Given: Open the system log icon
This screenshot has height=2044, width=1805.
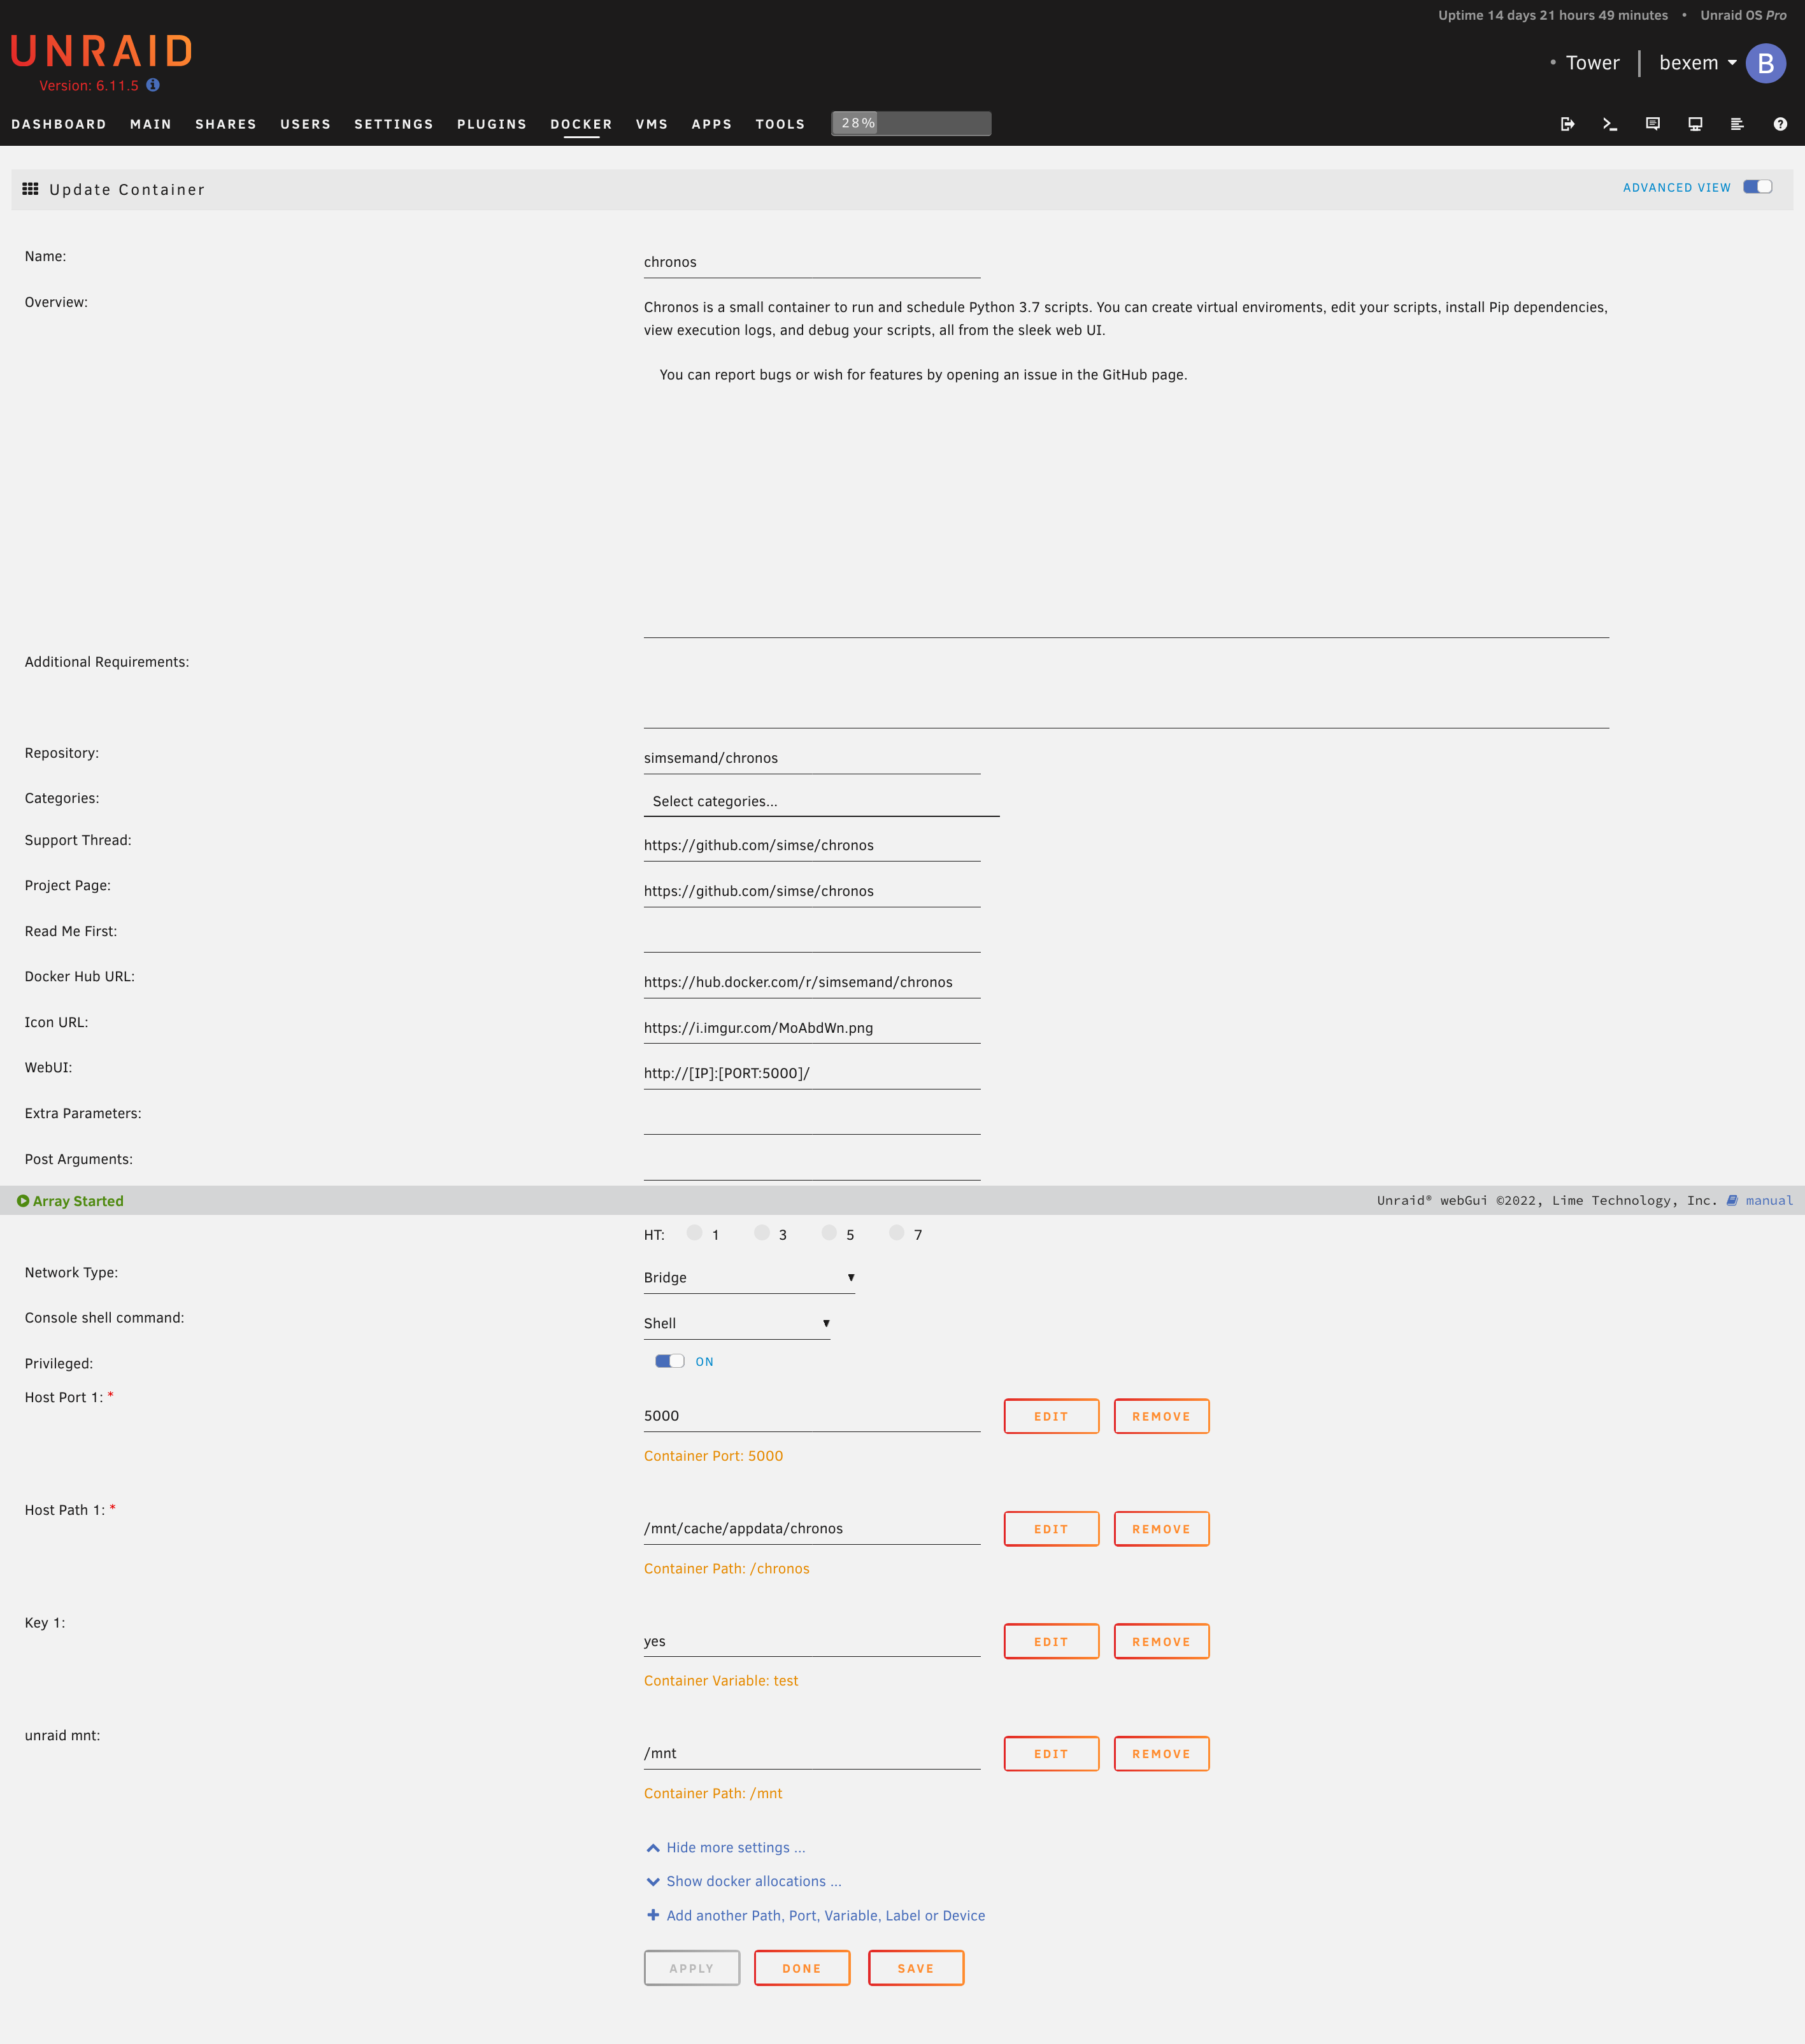Looking at the screenshot, I should (x=1737, y=124).
